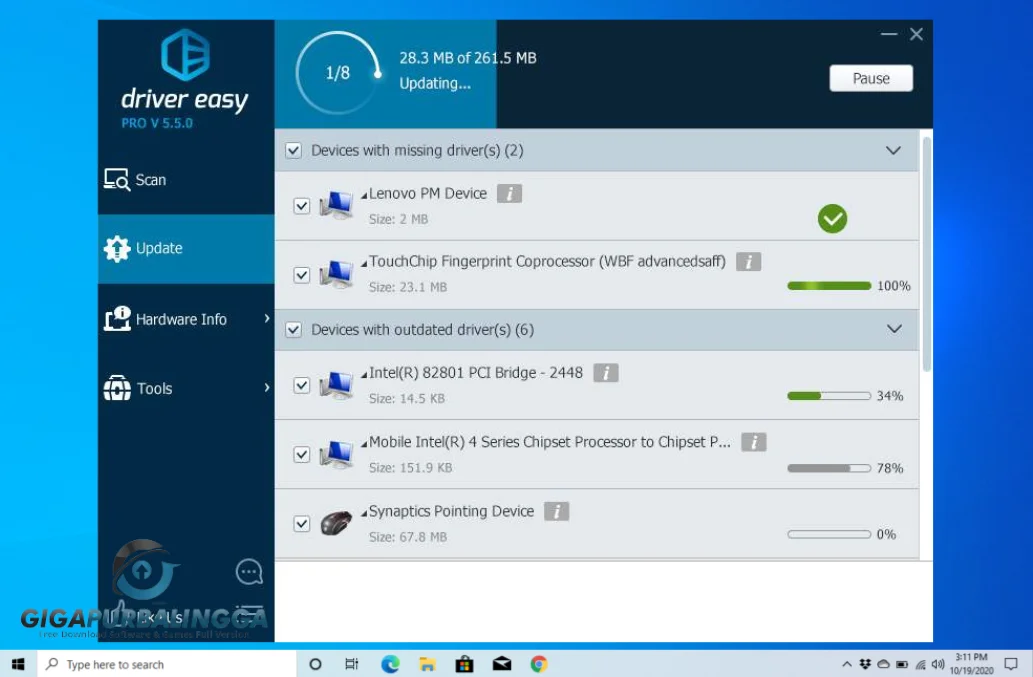Collapse the Devices with missing driver(s) section
1033x677 pixels.
pos(894,151)
